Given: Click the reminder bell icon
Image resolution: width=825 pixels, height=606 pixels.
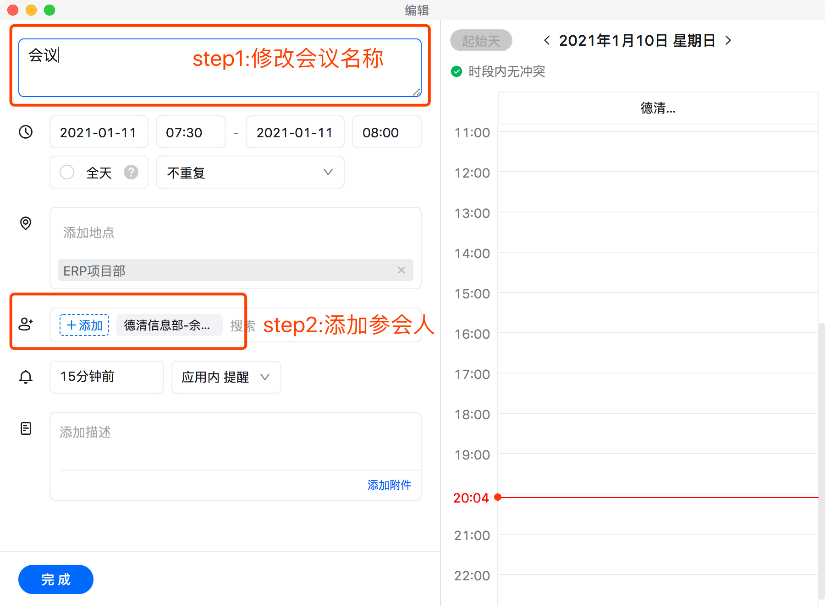Looking at the screenshot, I should (x=26, y=377).
